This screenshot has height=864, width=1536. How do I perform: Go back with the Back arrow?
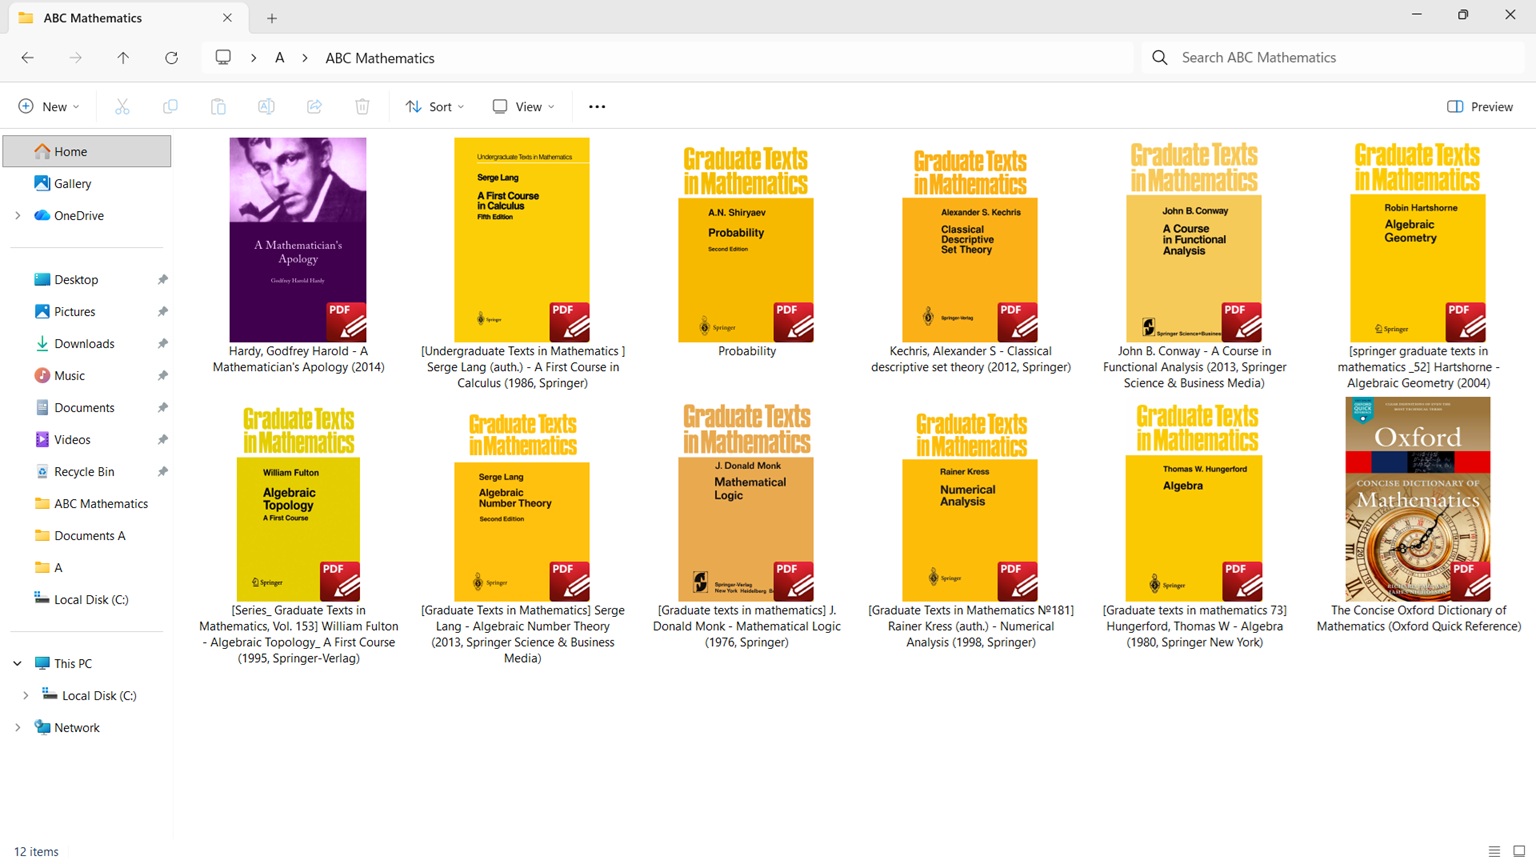point(28,58)
